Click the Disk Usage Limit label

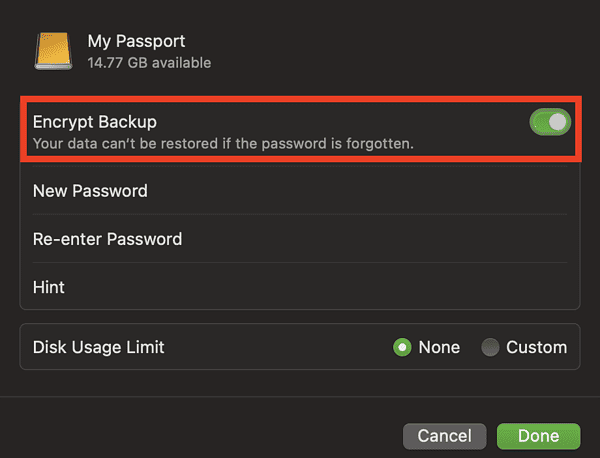(x=98, y=347)
